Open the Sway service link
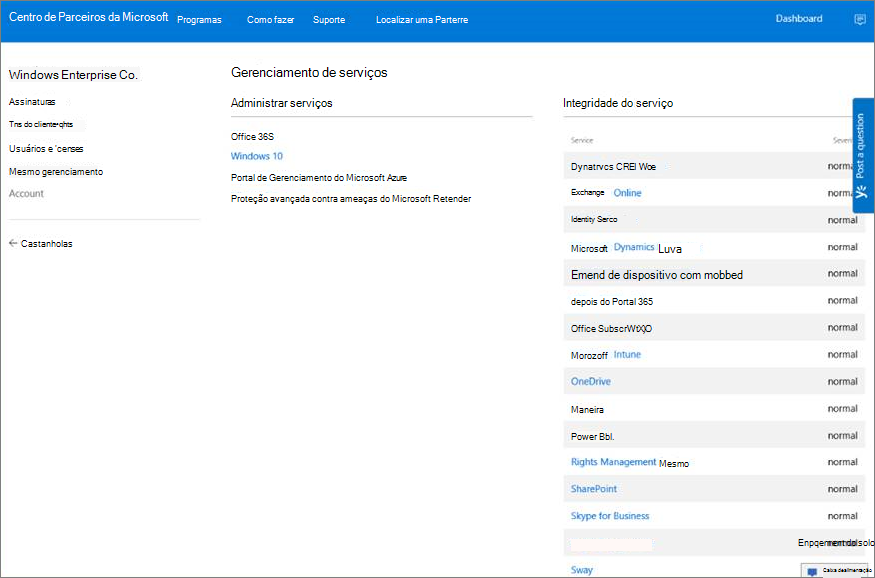875x578 pixels. pyautogui.click(x=581, y=570)
